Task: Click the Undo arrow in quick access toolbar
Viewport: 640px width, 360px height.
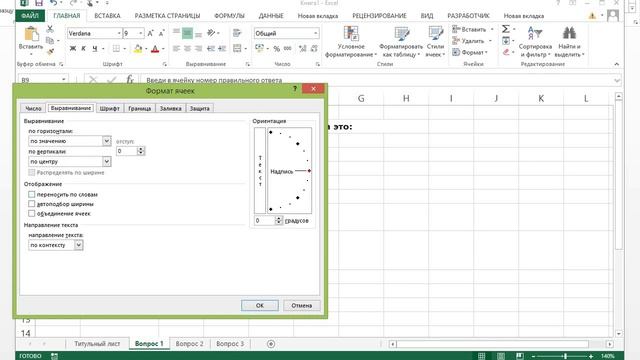Action: pyautogui.click(x=53, y=3)
